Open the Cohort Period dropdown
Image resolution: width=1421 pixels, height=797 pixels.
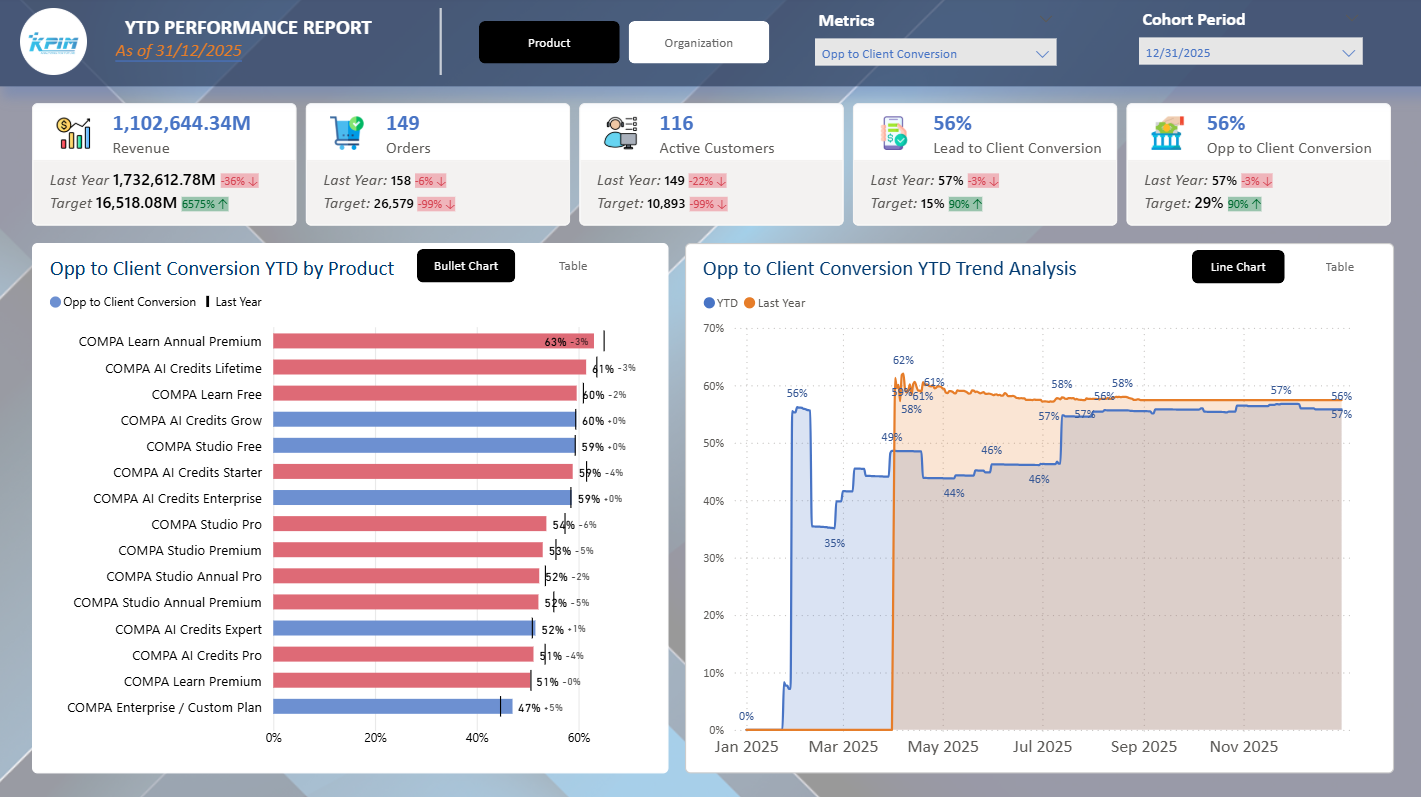pos(1251,52)
